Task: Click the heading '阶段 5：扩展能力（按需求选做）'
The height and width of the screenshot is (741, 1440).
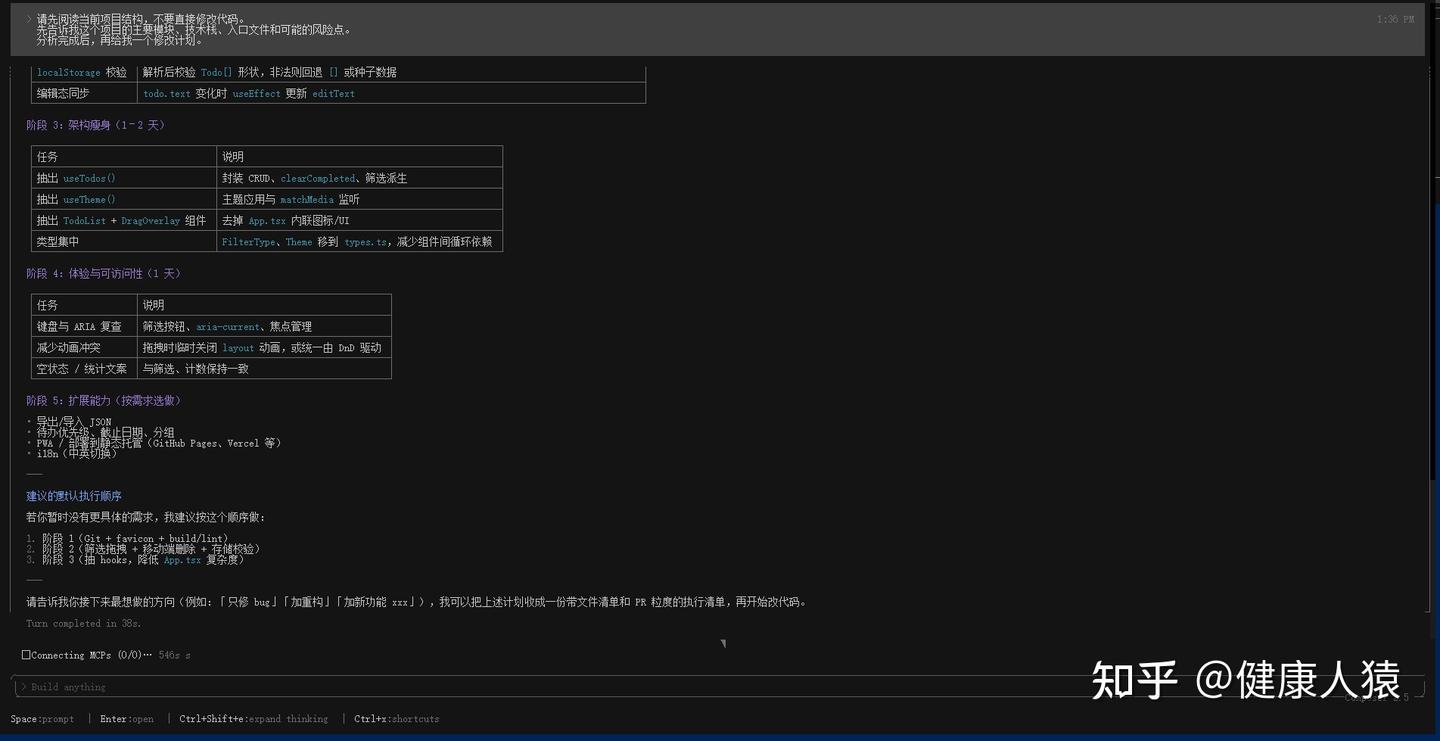Action: [x=104, y=400]
